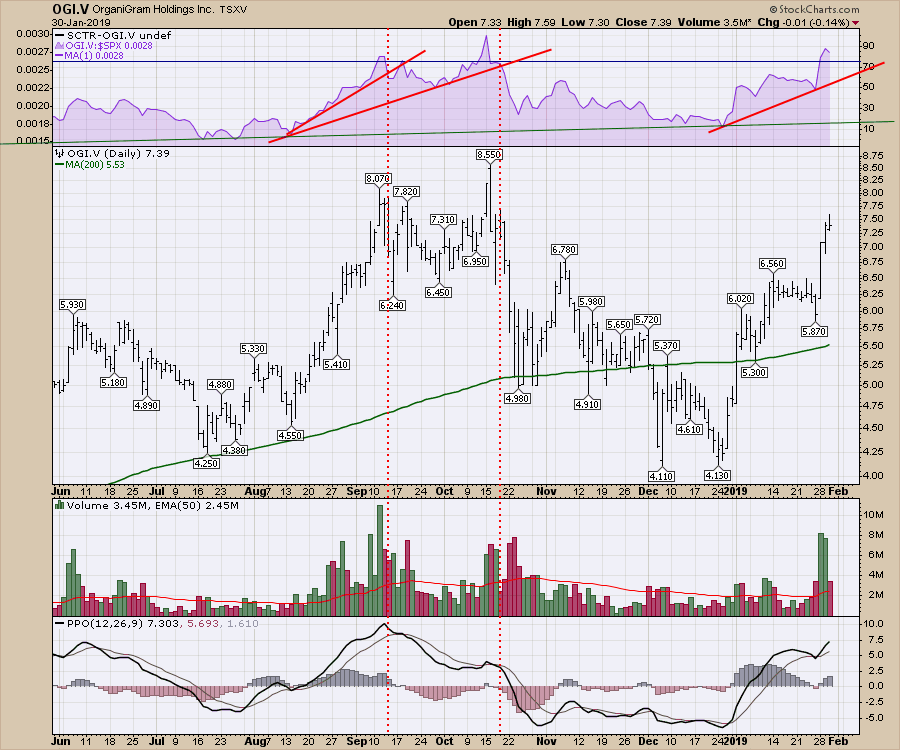This screenshot has width=900, height=750.
Task: Click the 5.330 price label
Action: pos(253,348)
